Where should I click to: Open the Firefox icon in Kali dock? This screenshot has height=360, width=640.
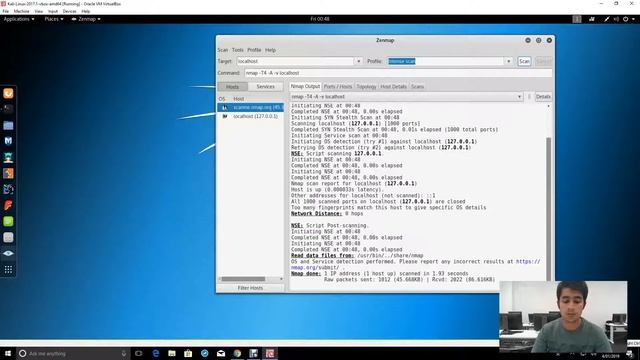tap(8, 93)
